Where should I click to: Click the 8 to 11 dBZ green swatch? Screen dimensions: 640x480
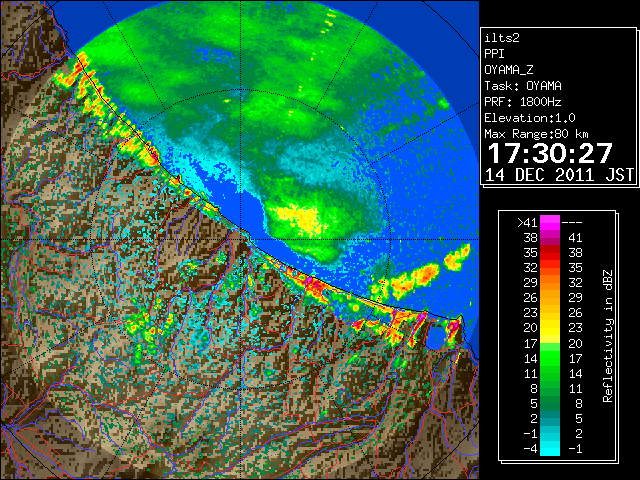550,389
